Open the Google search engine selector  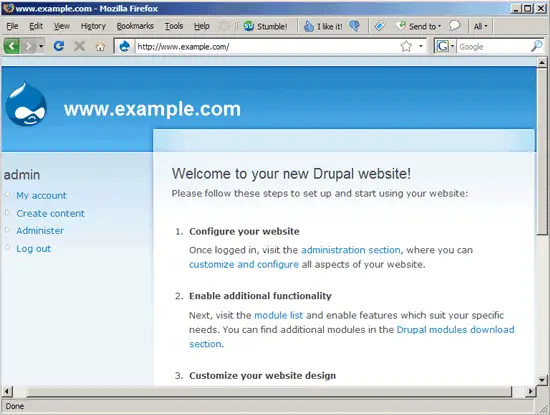pyautogui.click(x=445, y=46)
